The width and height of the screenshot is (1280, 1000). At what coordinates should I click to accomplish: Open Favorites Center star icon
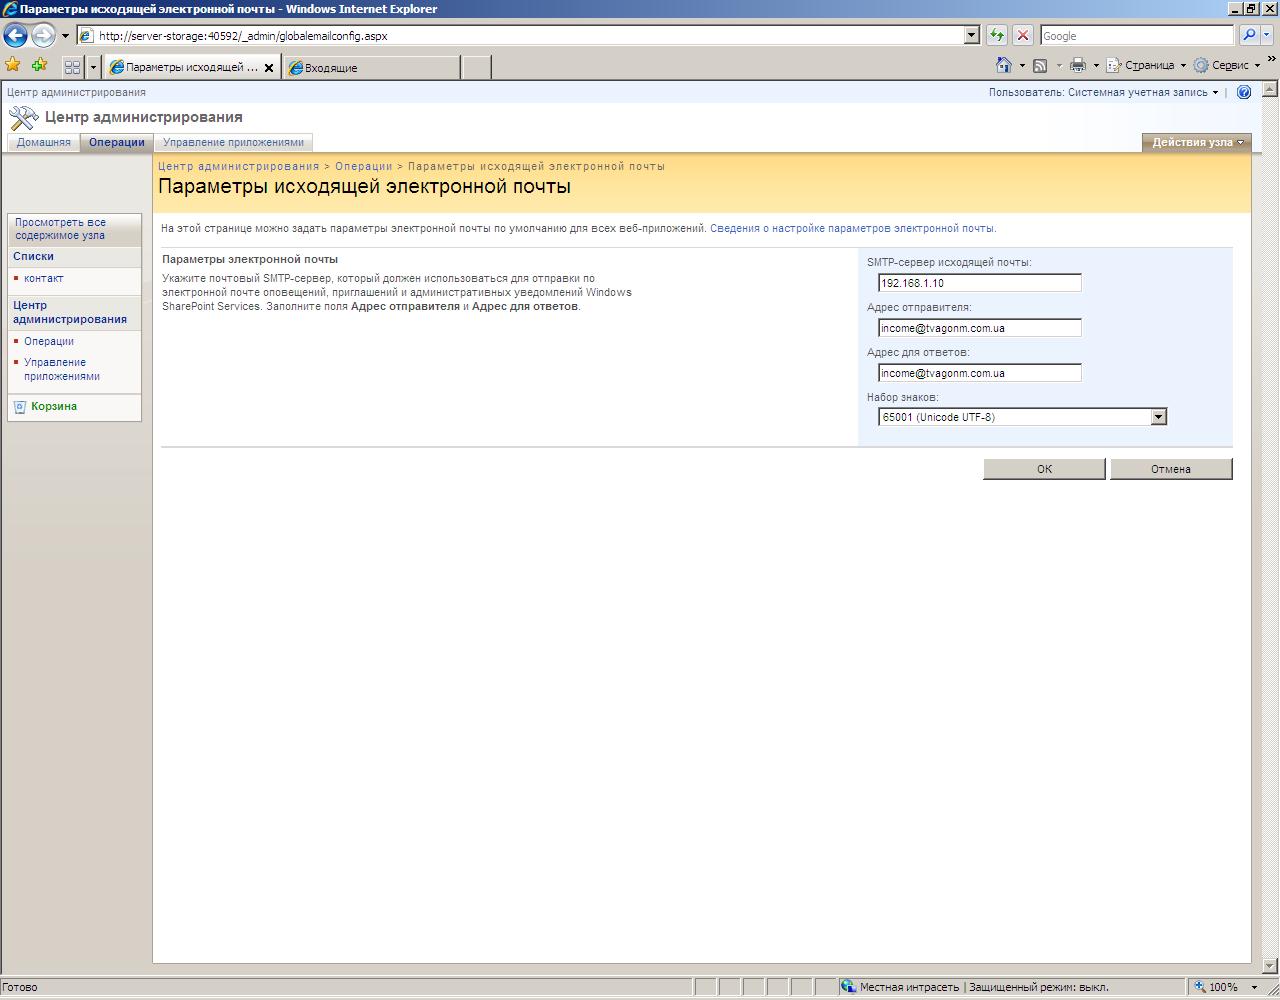(13, 66)
